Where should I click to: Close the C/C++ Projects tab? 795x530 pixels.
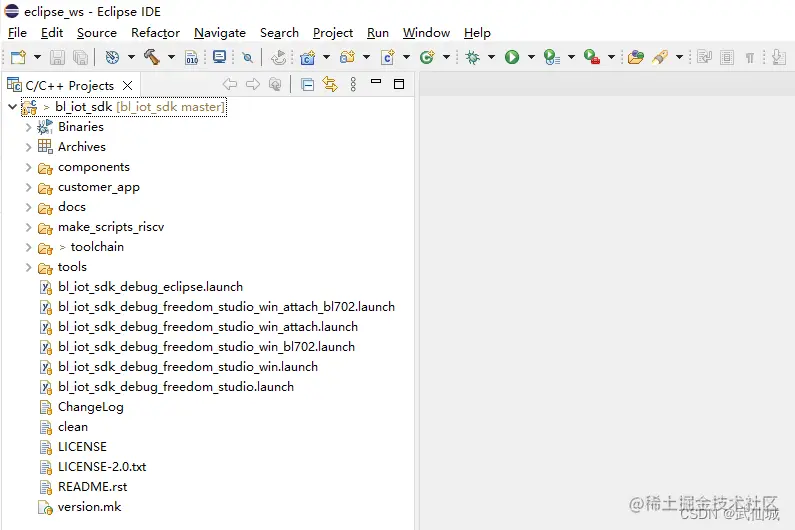click(x=128, y=86)
